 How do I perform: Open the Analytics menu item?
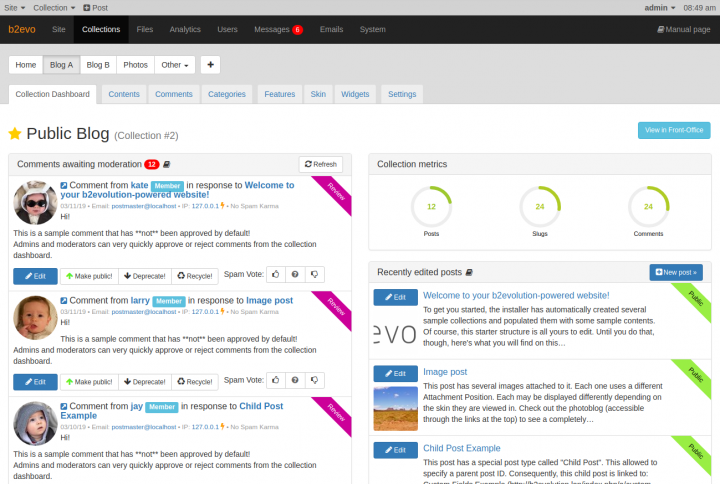pos(185,30)
